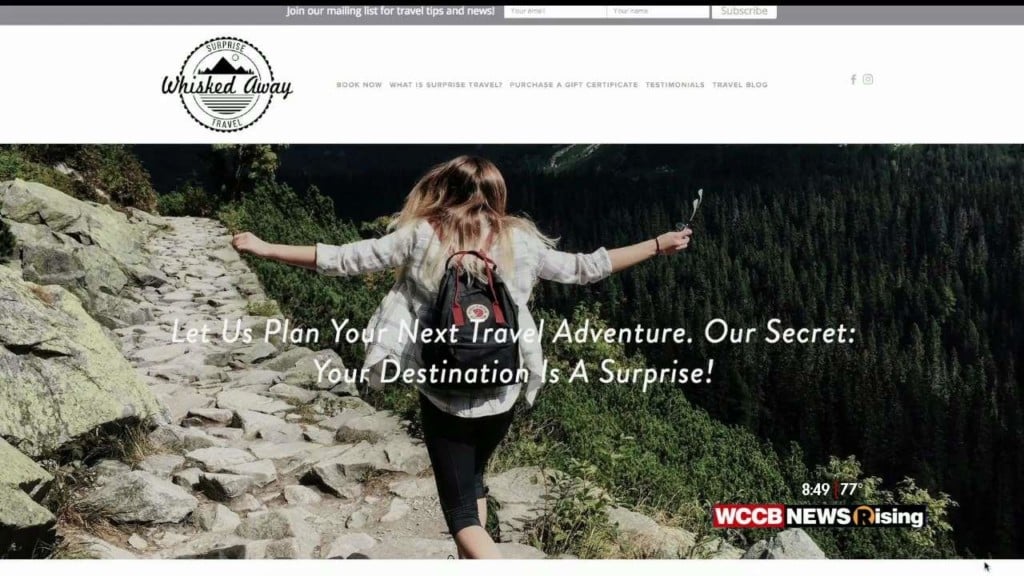Focus the Your email input field
1024x576 pixels.
[555, 11]
